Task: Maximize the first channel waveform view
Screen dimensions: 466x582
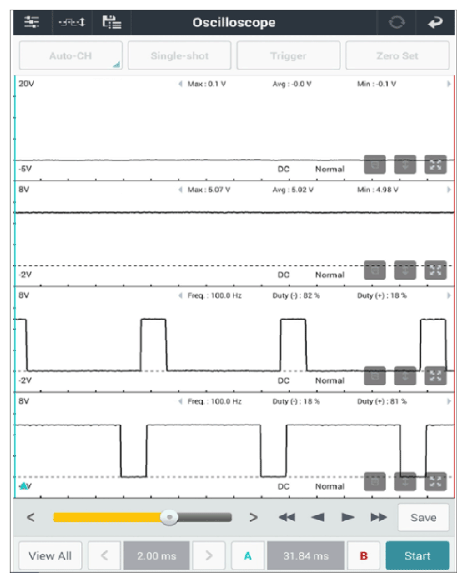Action: pyautogui.click(x=435, y=164)
